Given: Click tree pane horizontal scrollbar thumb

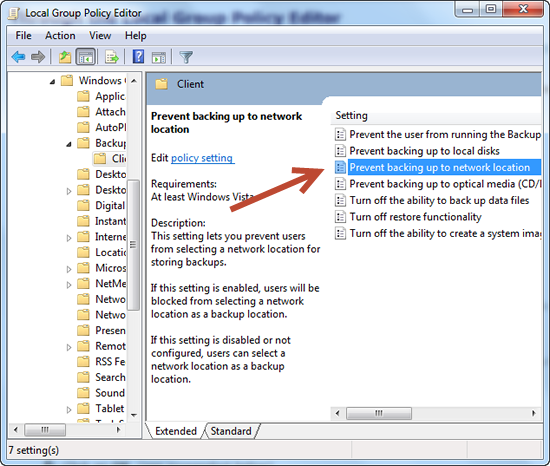Looking at the screenshot, I should click(45, 430).
